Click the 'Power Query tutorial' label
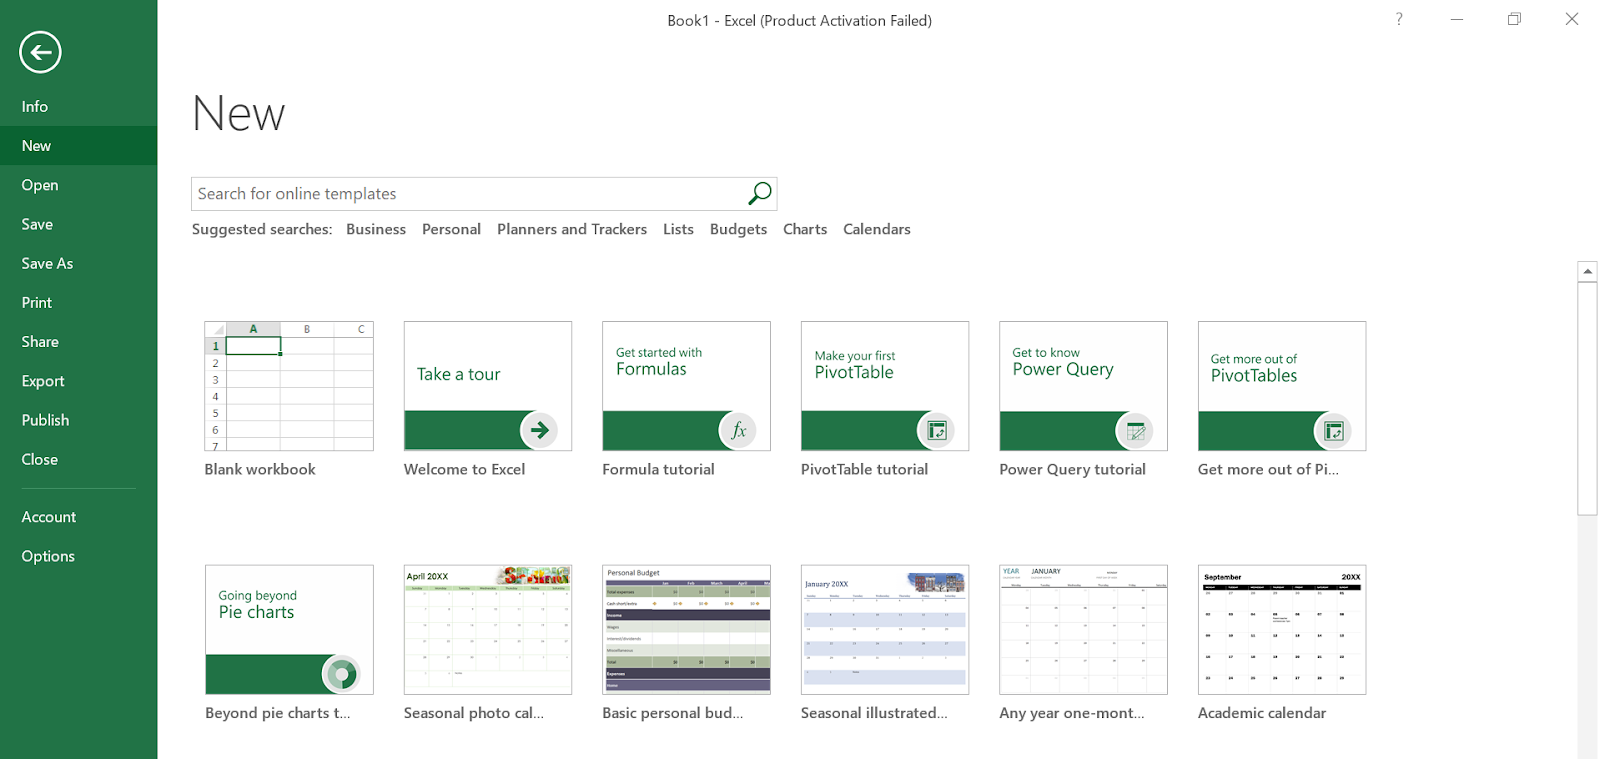 click(x=1072, y=469)
